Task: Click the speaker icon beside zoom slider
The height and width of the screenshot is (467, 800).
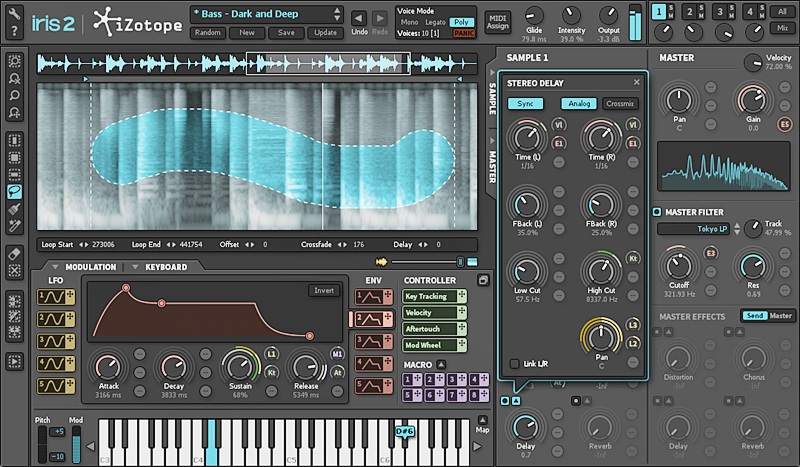Action: (382, 262)
